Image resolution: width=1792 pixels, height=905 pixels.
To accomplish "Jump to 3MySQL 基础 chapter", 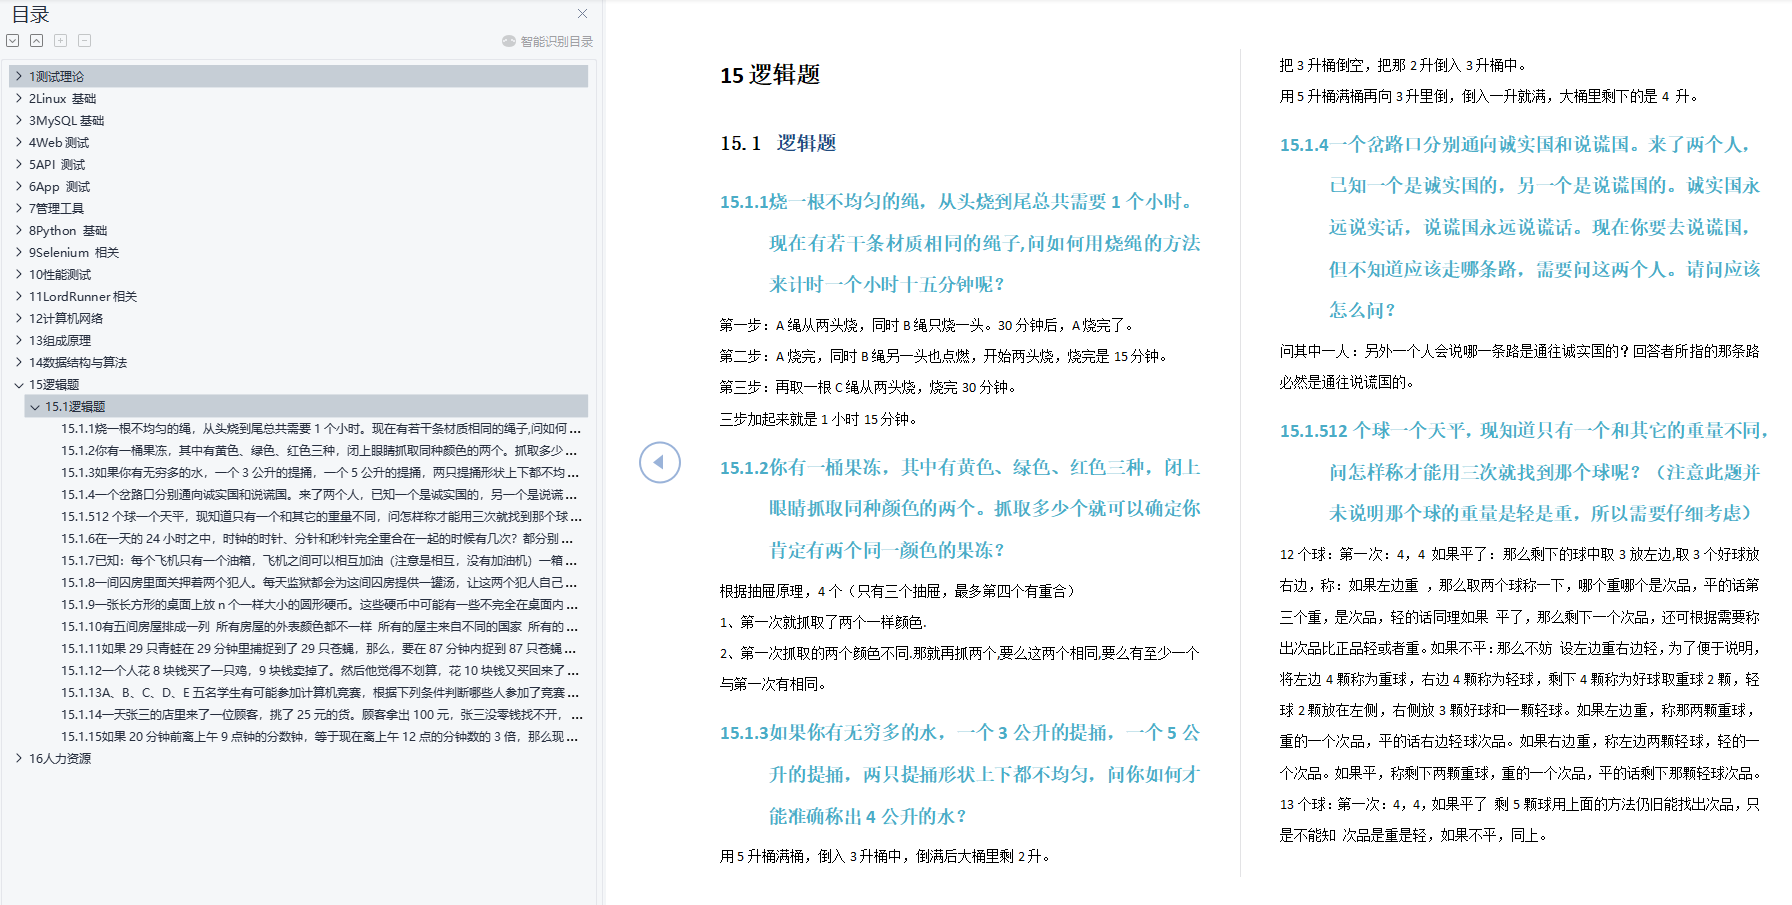I will (x=66, y=120).
